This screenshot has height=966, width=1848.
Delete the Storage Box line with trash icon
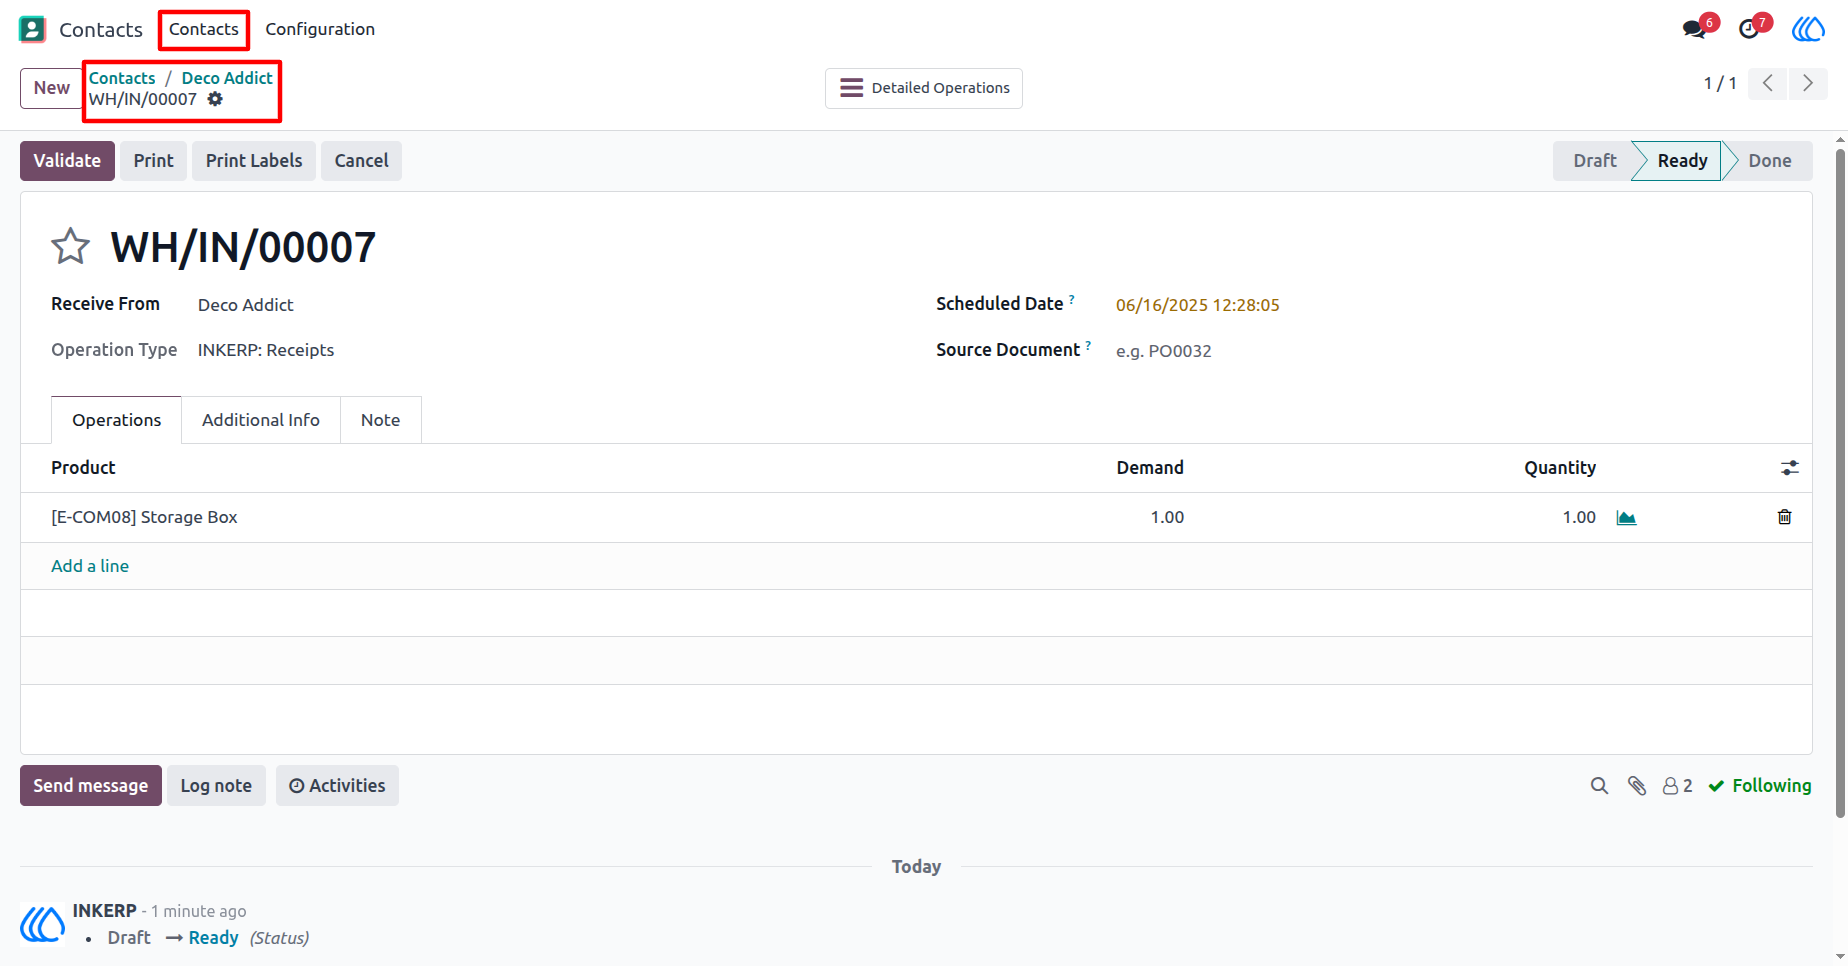click(x=1784, y=517)
